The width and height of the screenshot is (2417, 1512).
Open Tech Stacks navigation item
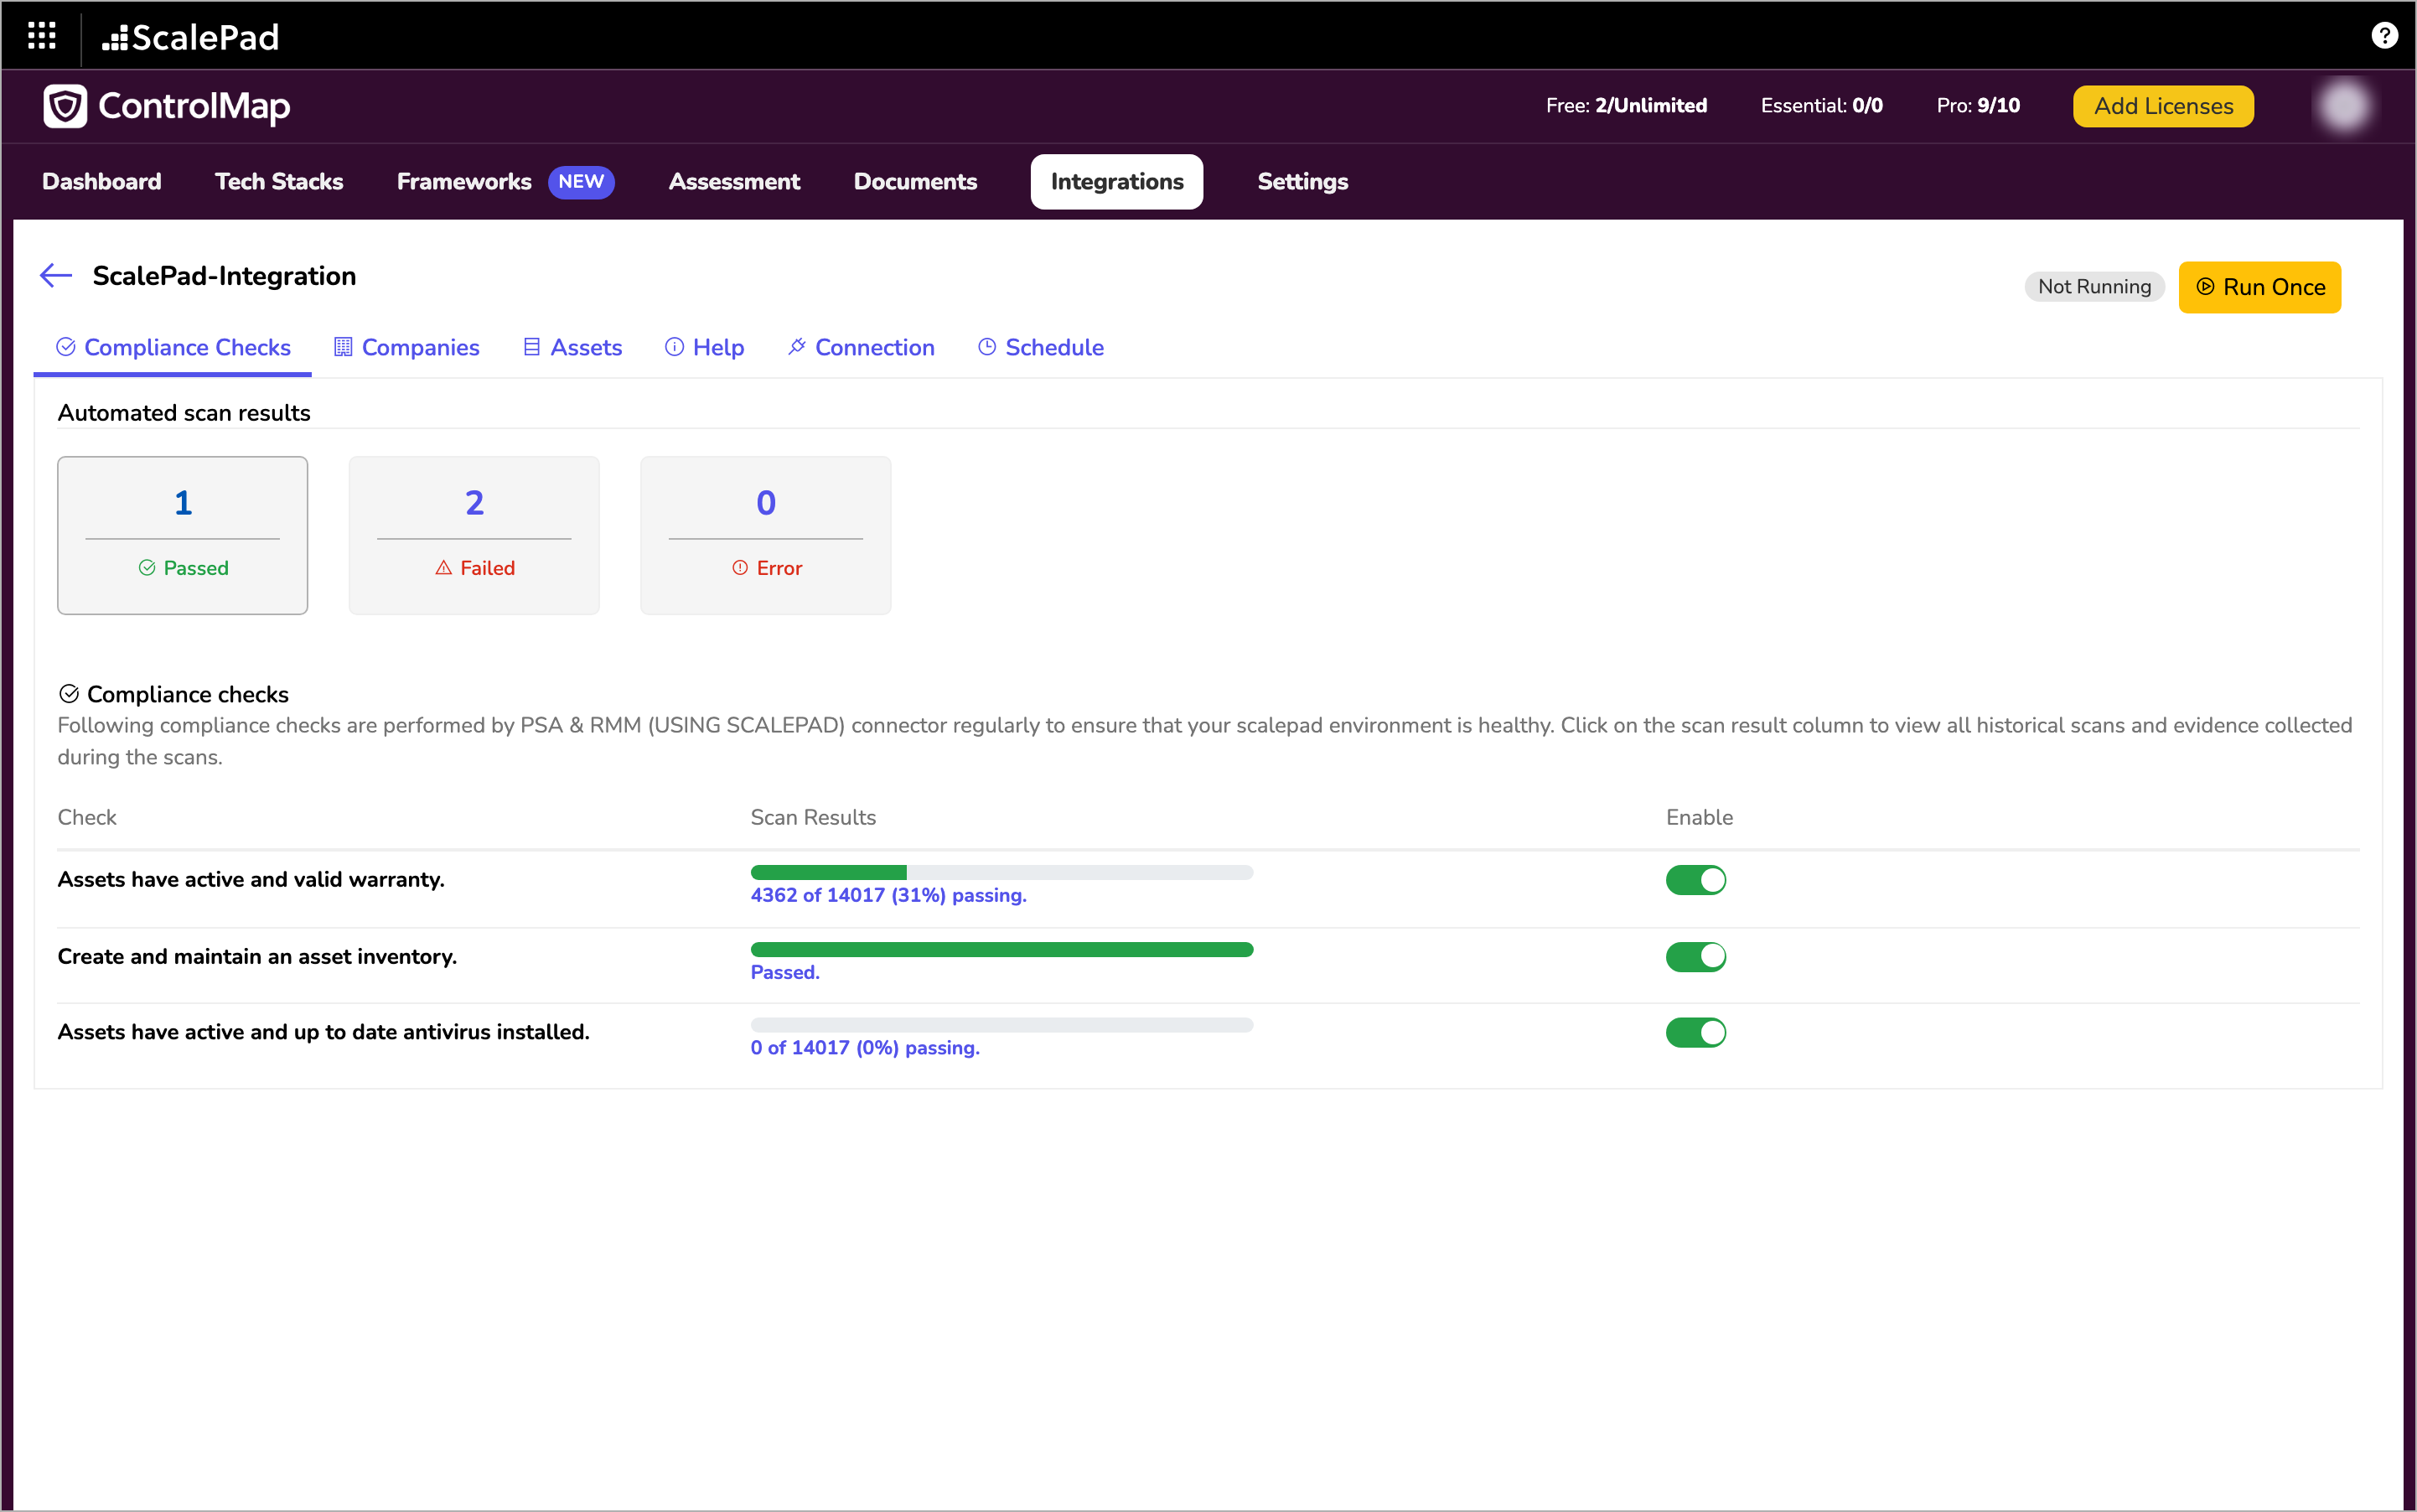pyautogui.click(x=279, y=181)
